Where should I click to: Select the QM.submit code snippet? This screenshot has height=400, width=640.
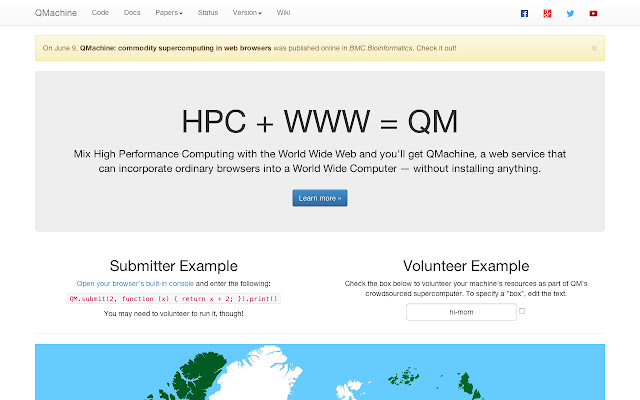tap(174, 299)
